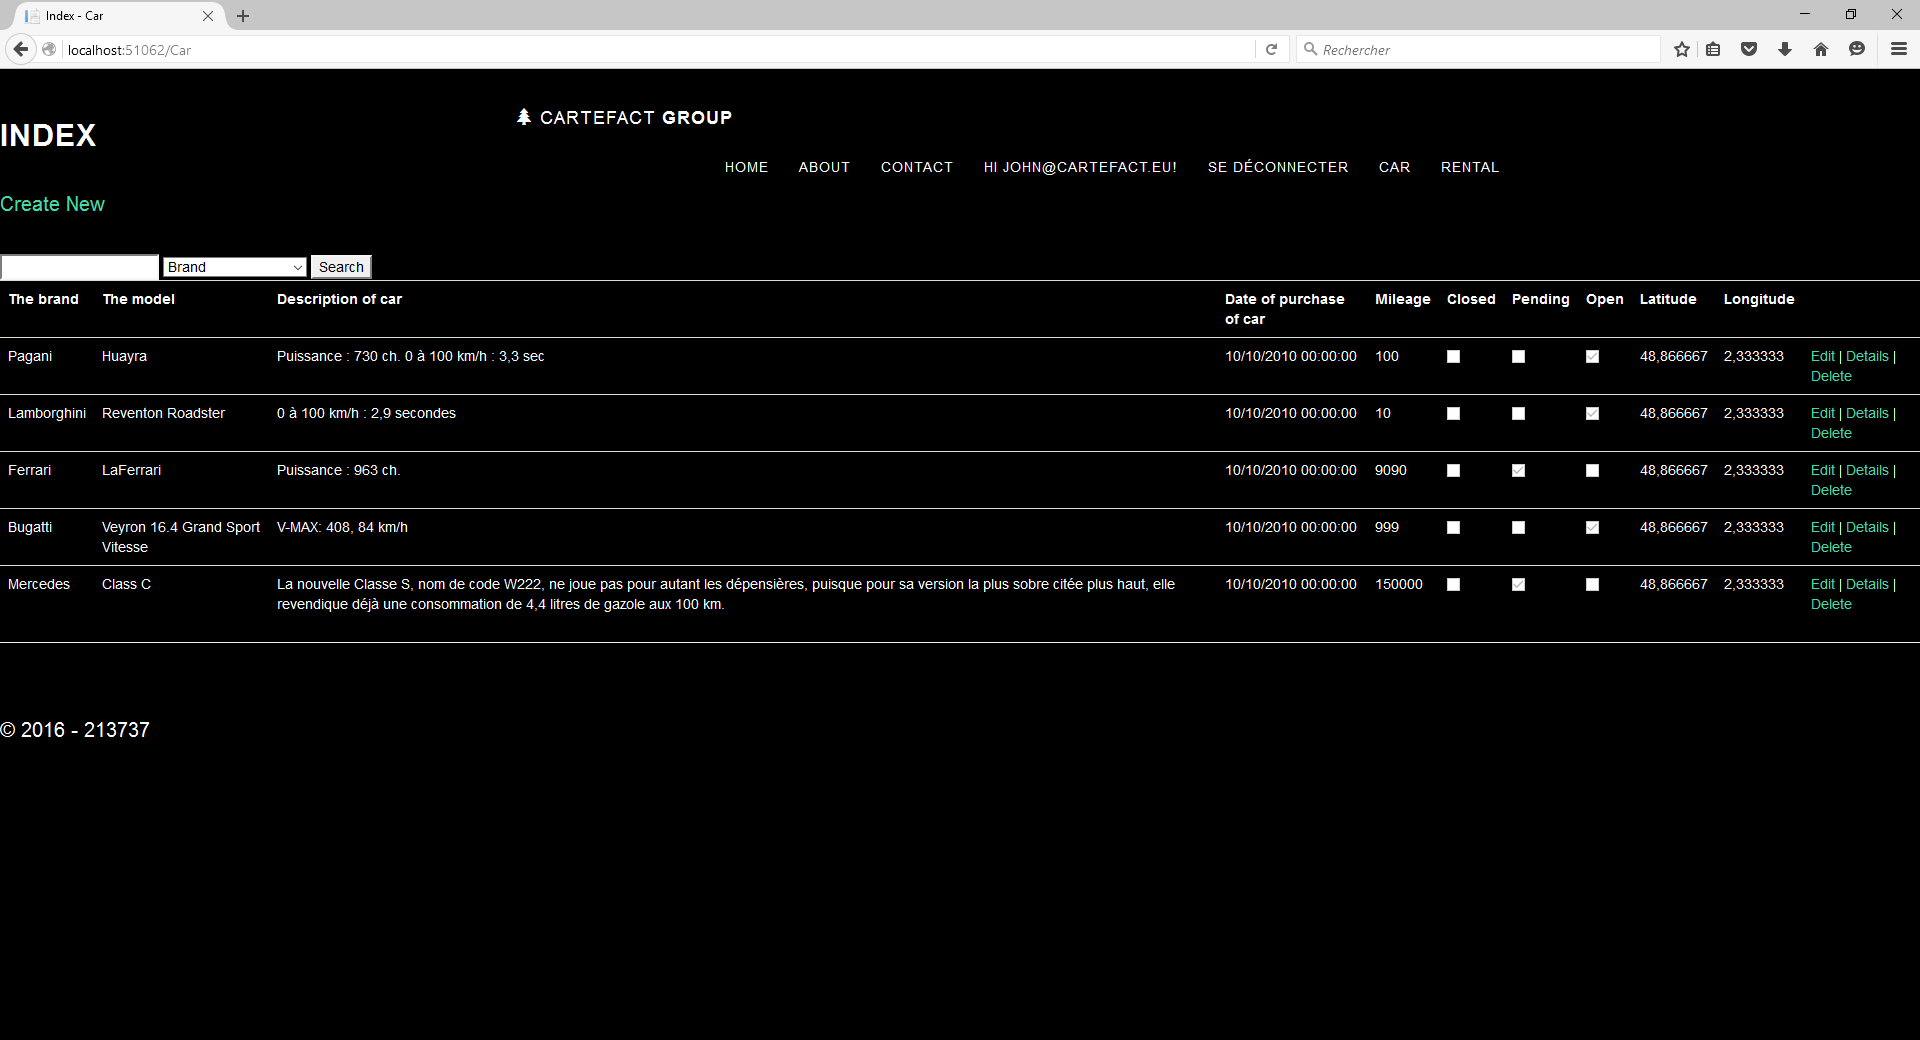Expand the Brand search filter dropdown
The height and width of the screenshot is (1040, 1920).
coord(235,267)
